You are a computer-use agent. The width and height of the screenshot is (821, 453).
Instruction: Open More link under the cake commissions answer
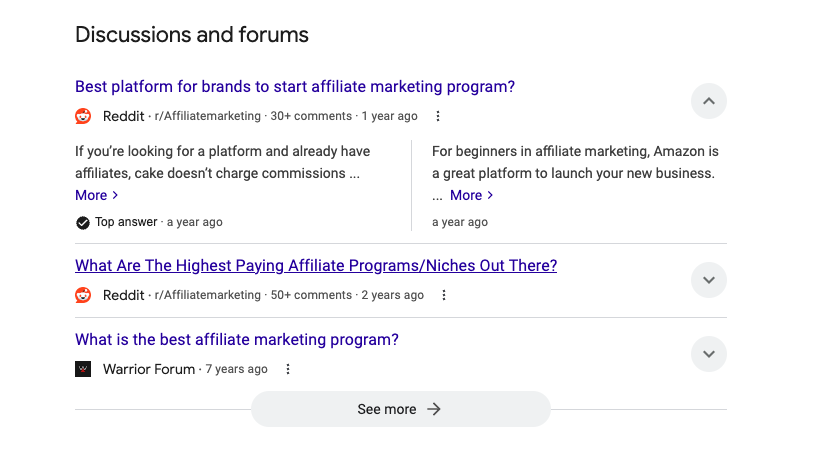[x=97, y=195]
